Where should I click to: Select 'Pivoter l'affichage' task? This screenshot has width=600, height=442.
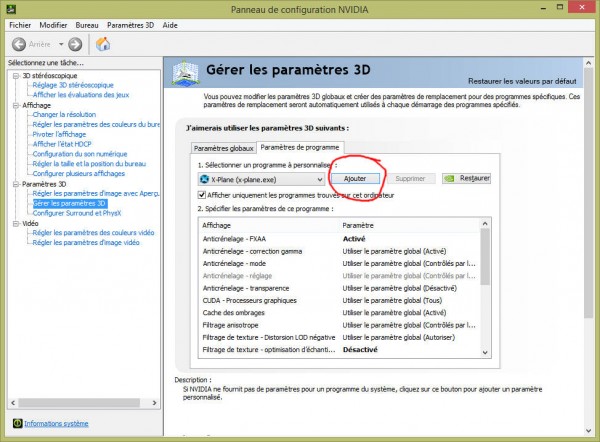tap(59, 134)
